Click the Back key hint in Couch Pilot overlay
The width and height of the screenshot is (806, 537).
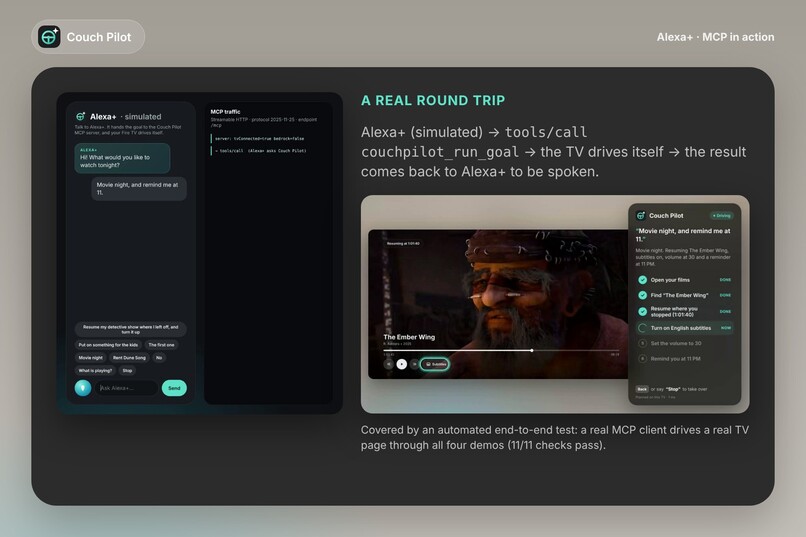click(x=642, y=389)
